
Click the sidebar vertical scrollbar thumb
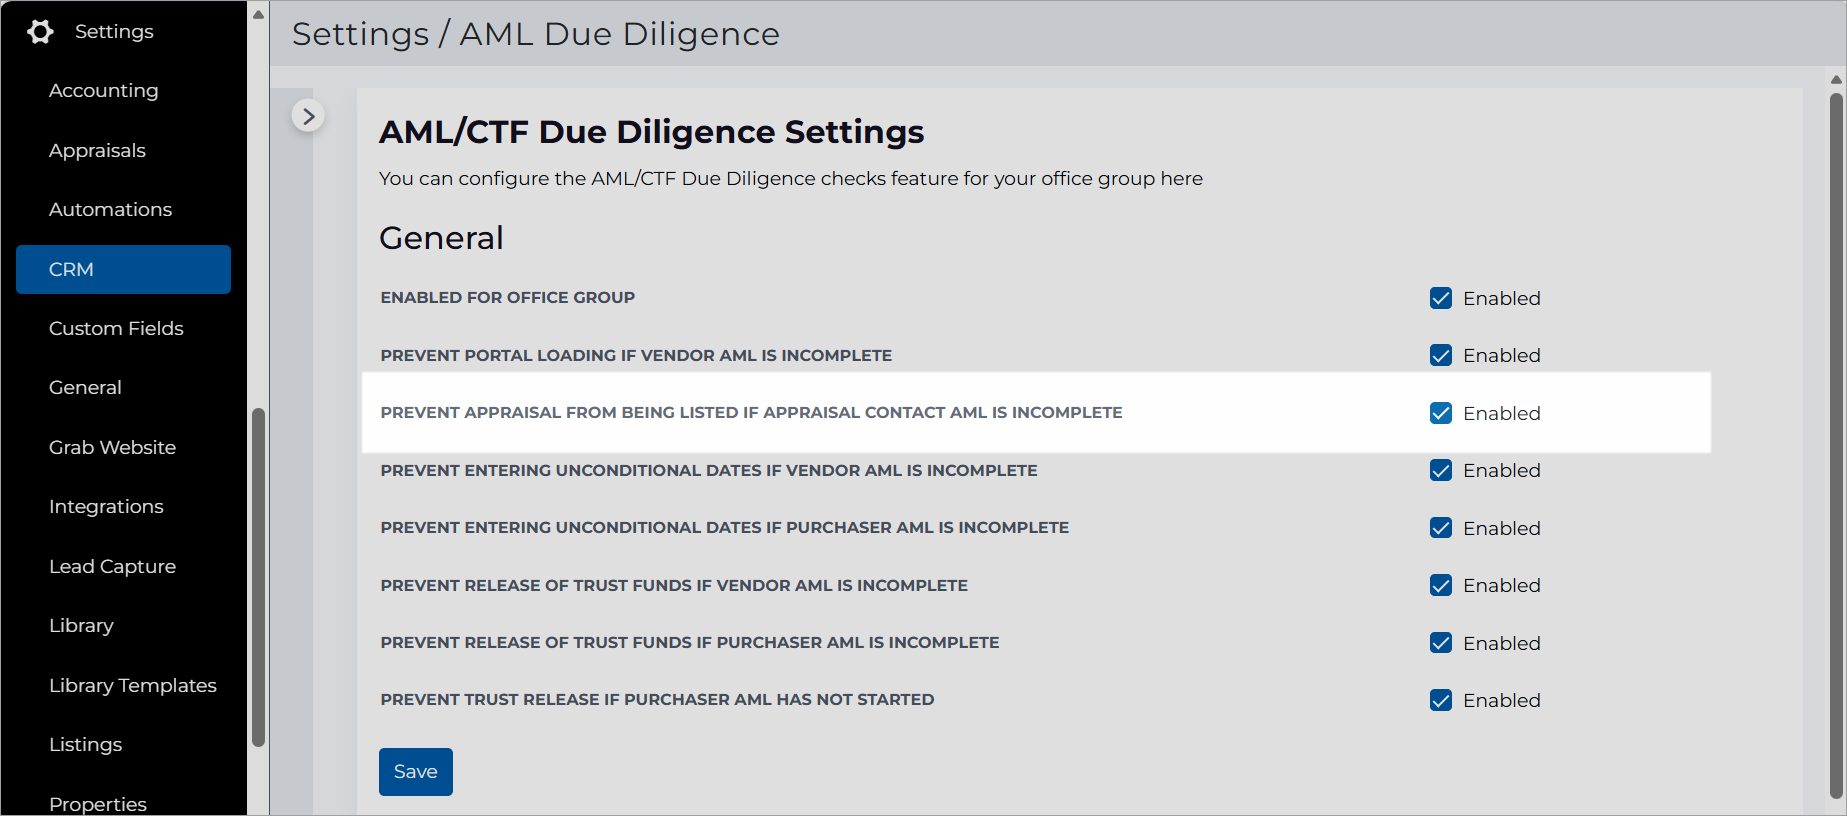coord(258,577)
